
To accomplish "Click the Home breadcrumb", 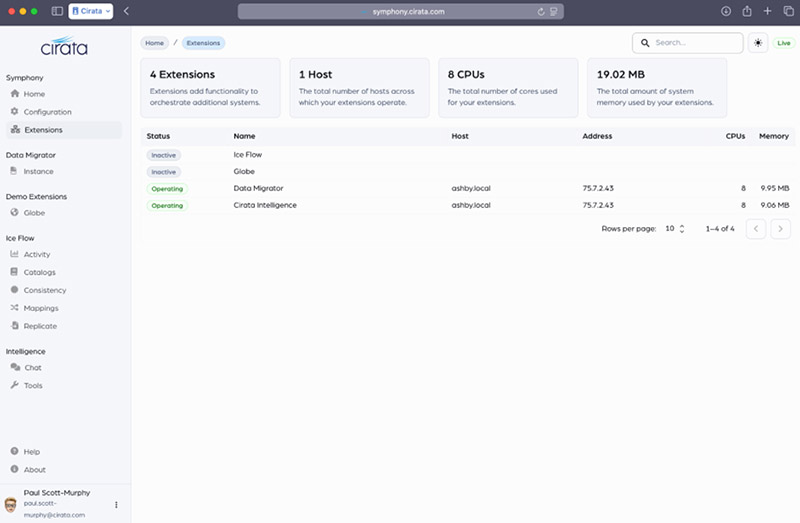I will pos(154,43).
